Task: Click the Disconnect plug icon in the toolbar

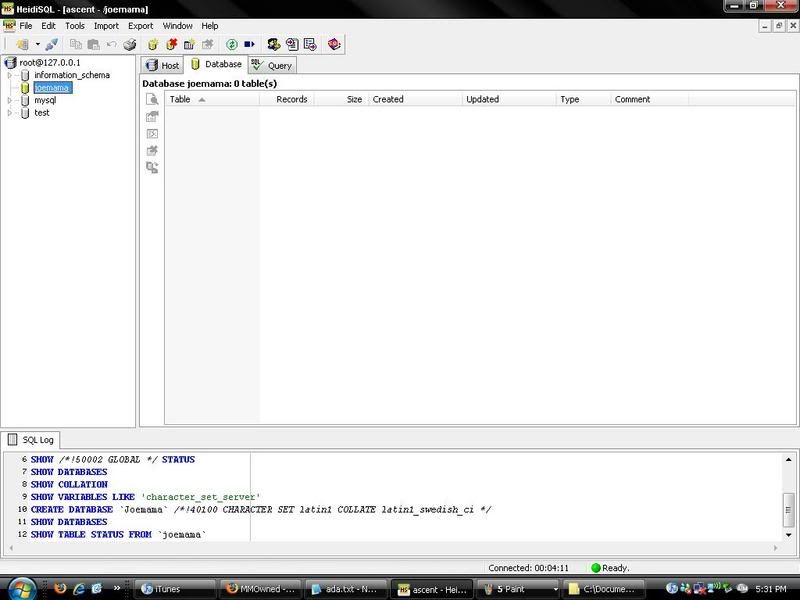Action: click(x=52, y=45)
